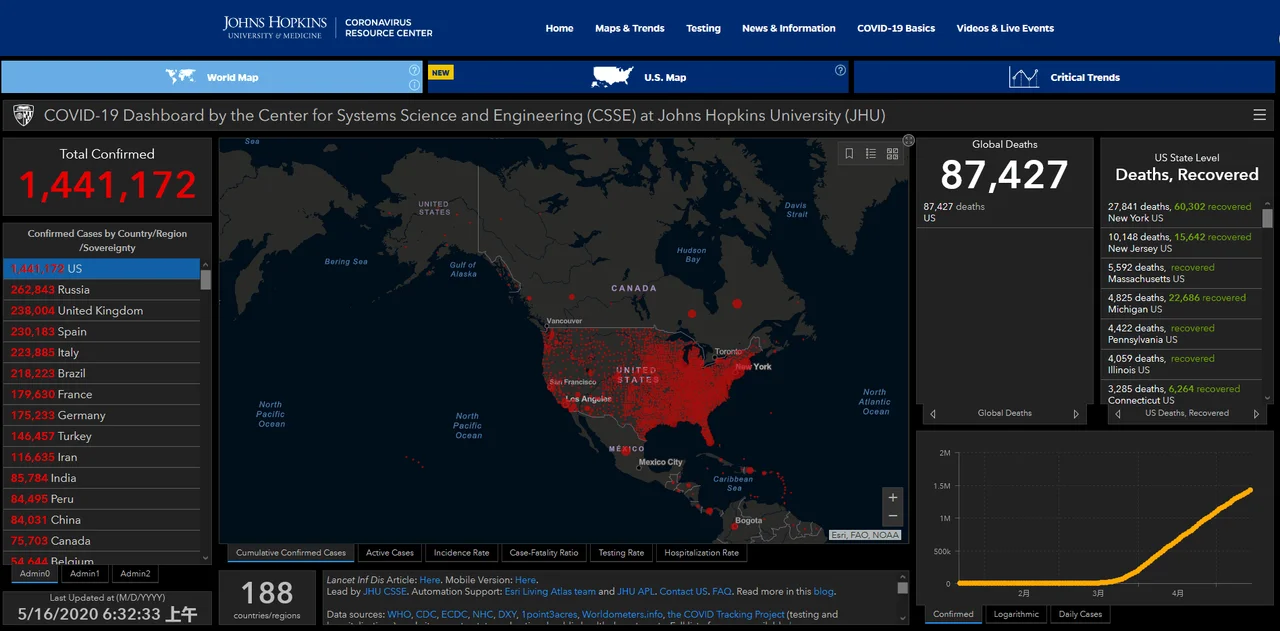Click the country list scrollbar thumb

[x=206, y=280]
